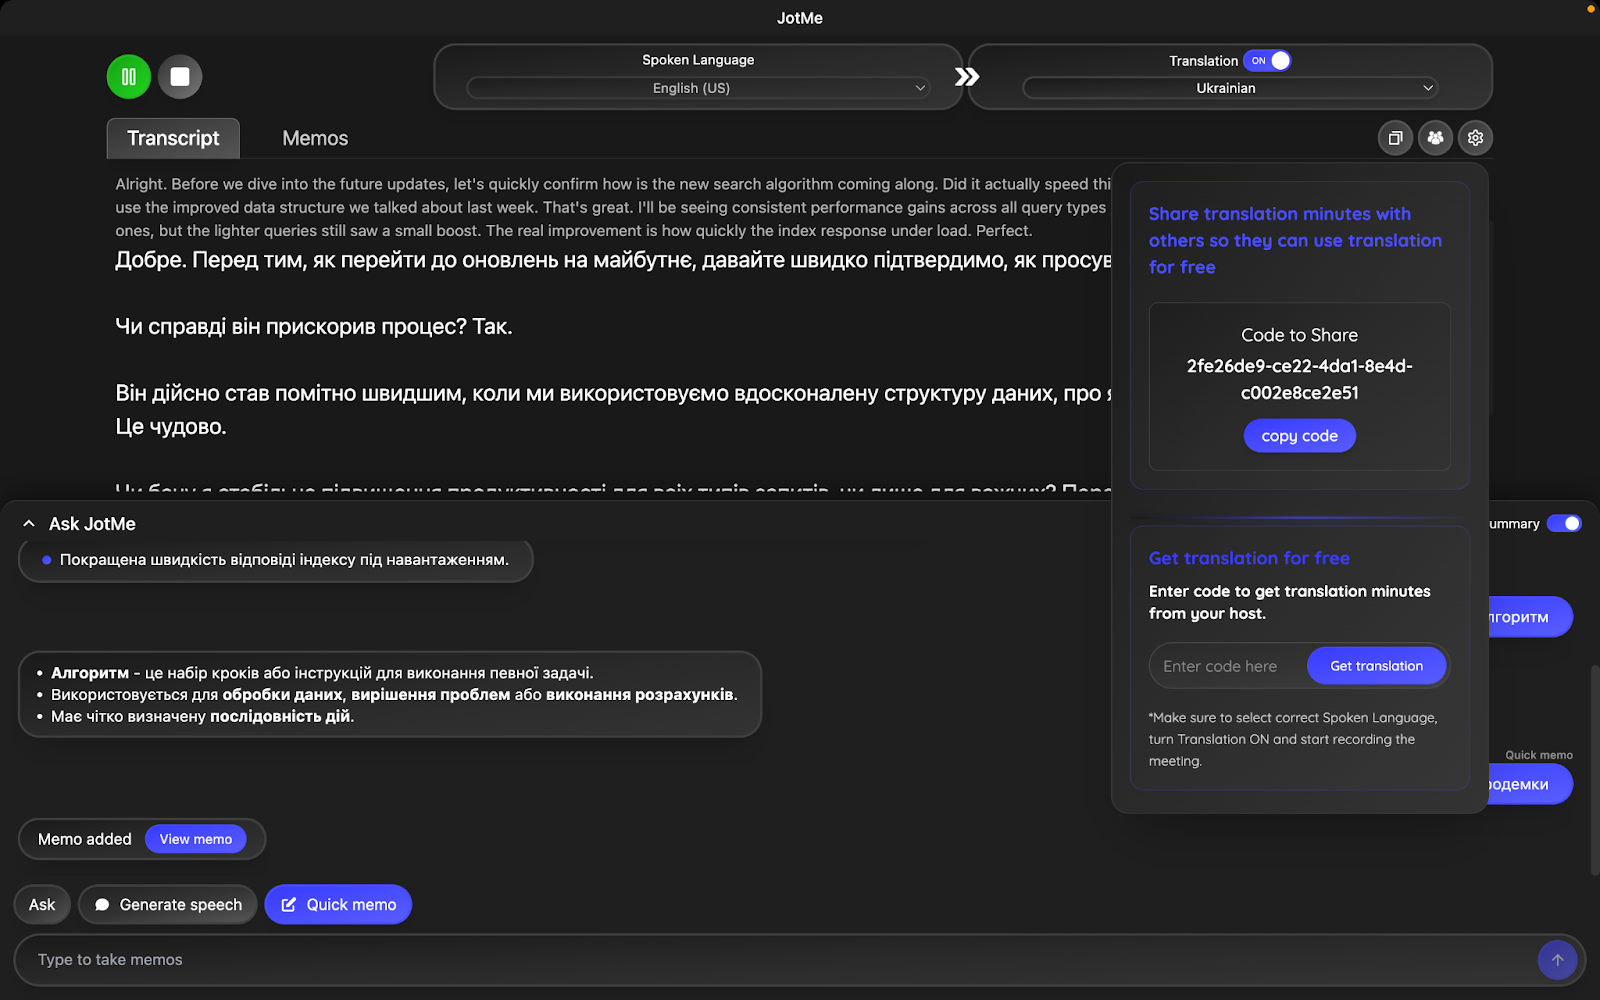Click the Generate speech button
1600x1000 pixels.
168,905
